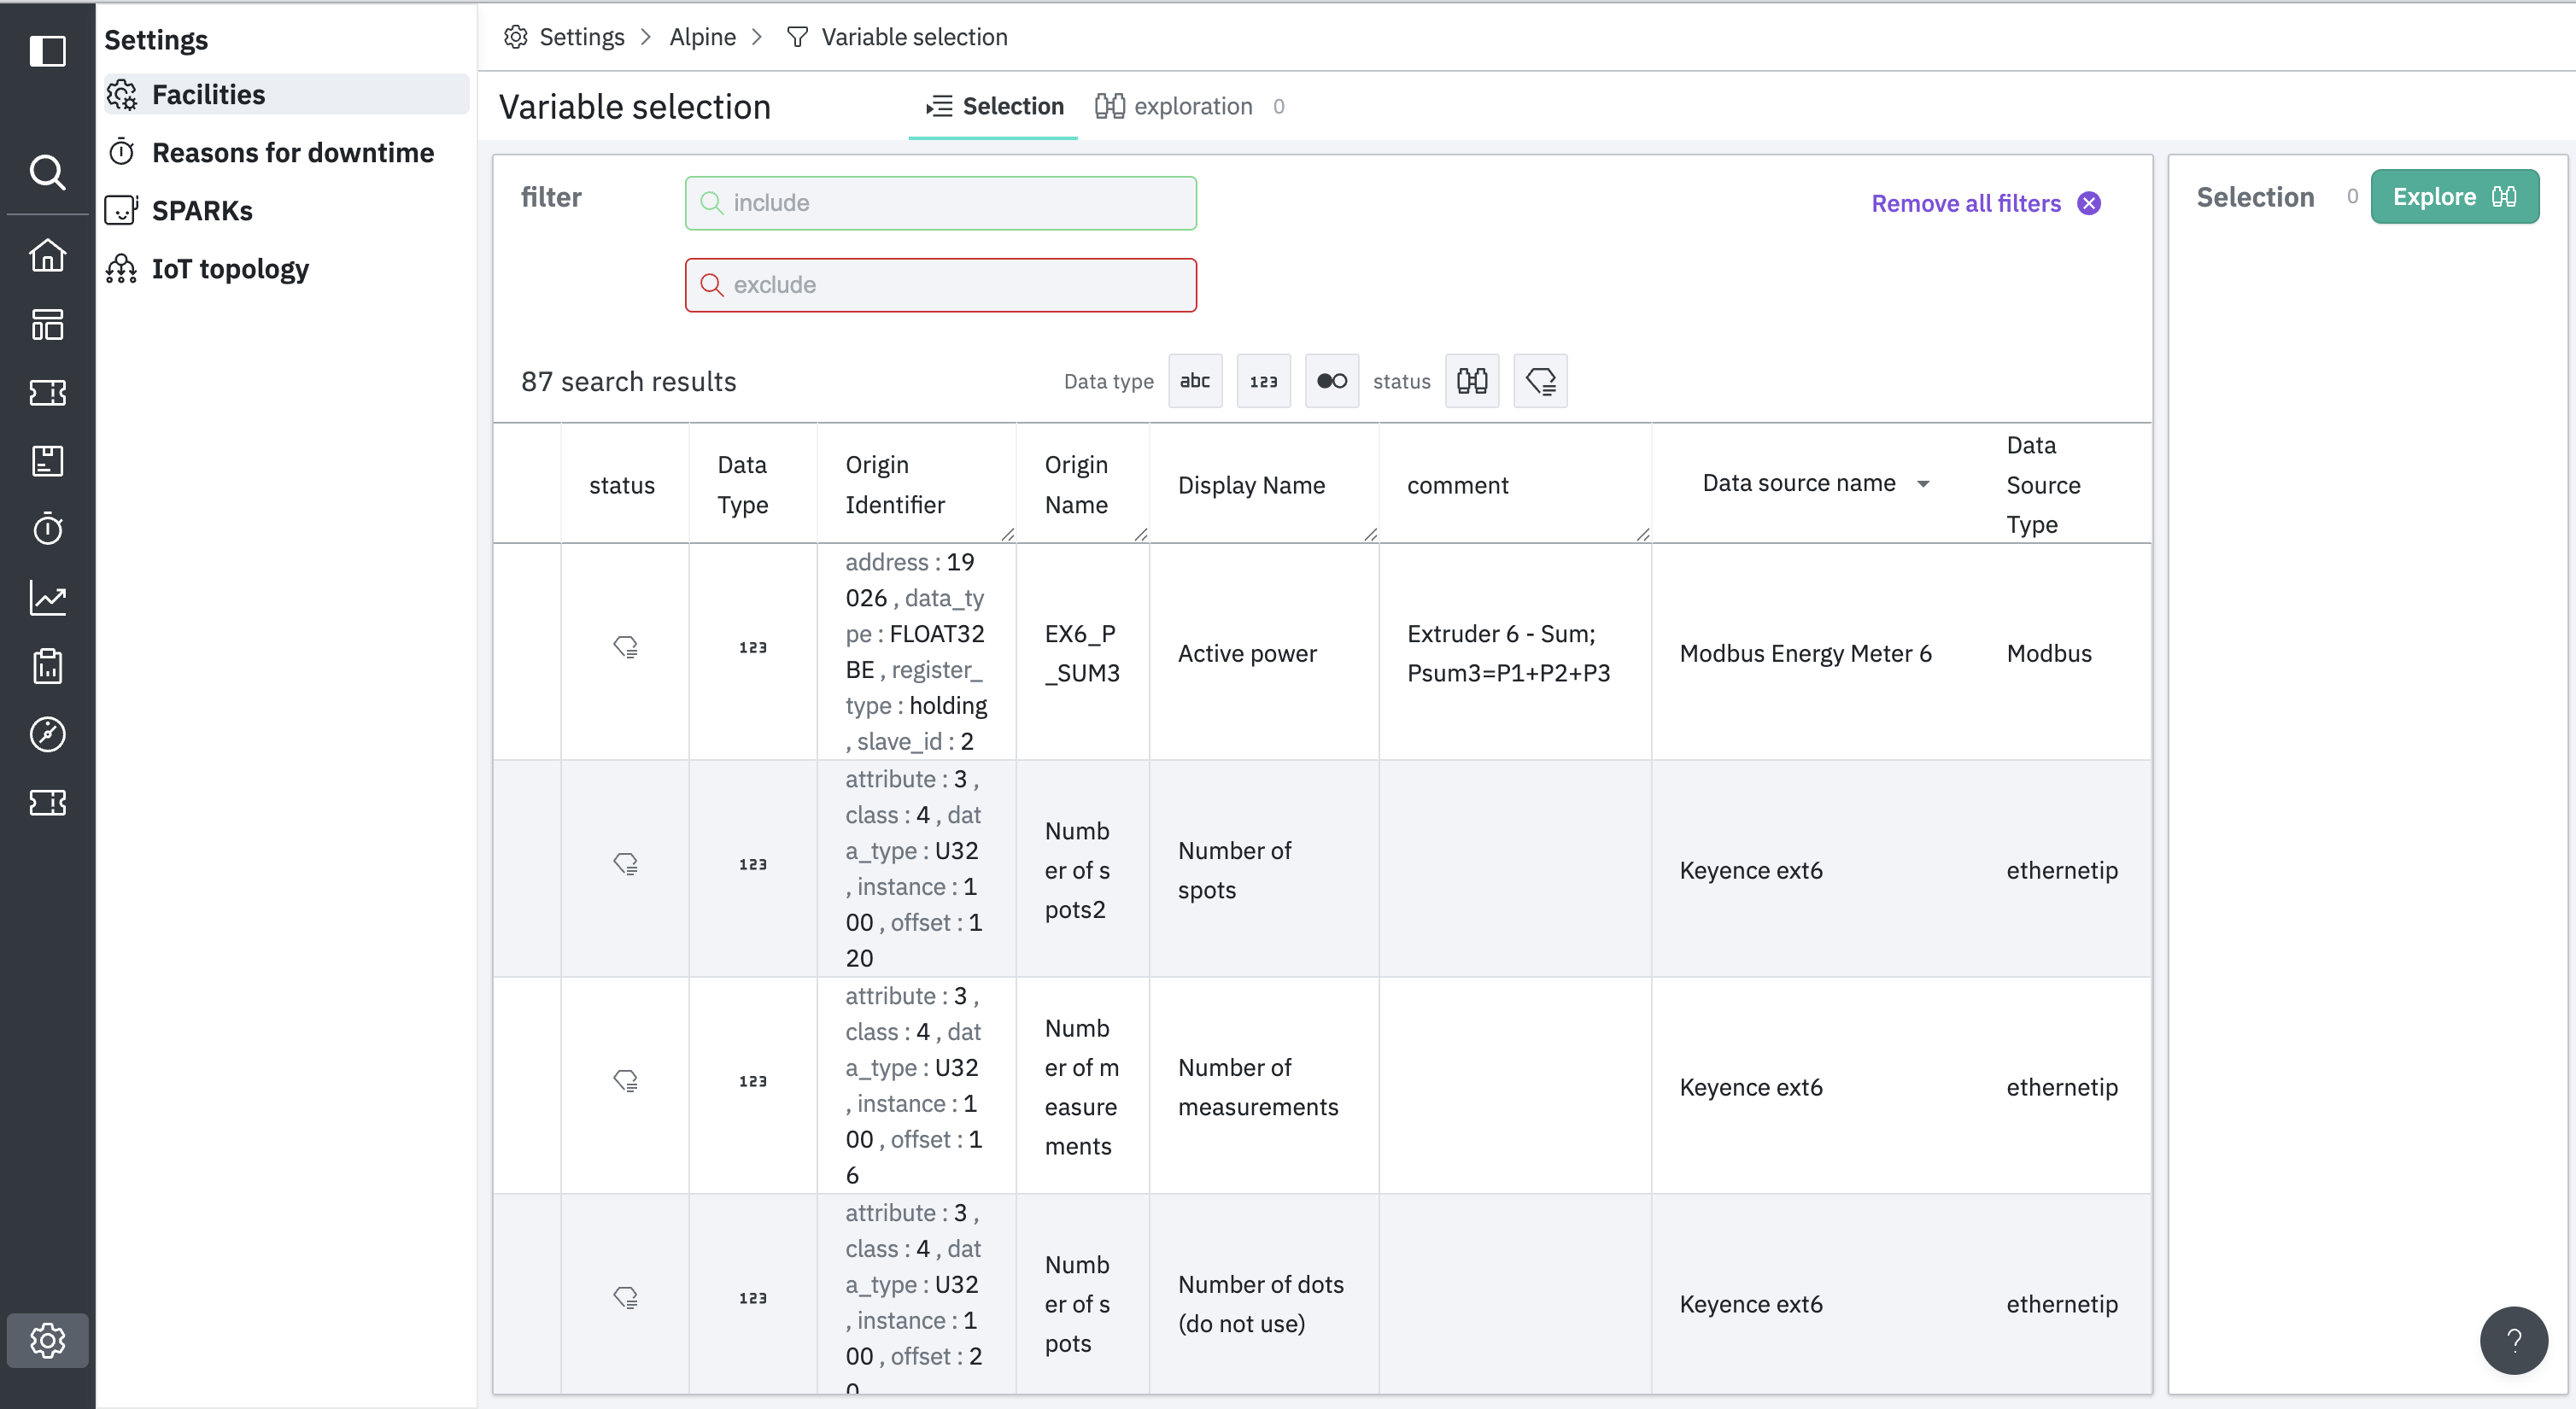Toggle the binoculars status filter

tap(1471, 381)
